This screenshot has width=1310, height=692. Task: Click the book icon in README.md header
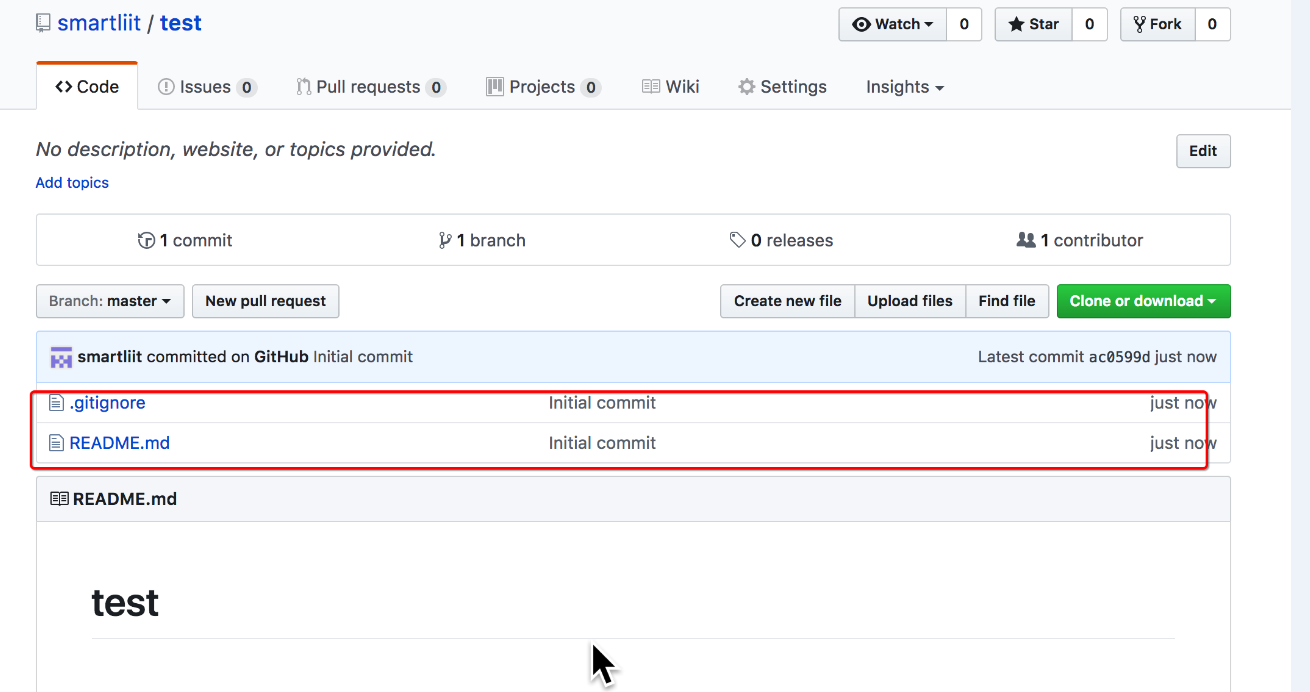59,499
